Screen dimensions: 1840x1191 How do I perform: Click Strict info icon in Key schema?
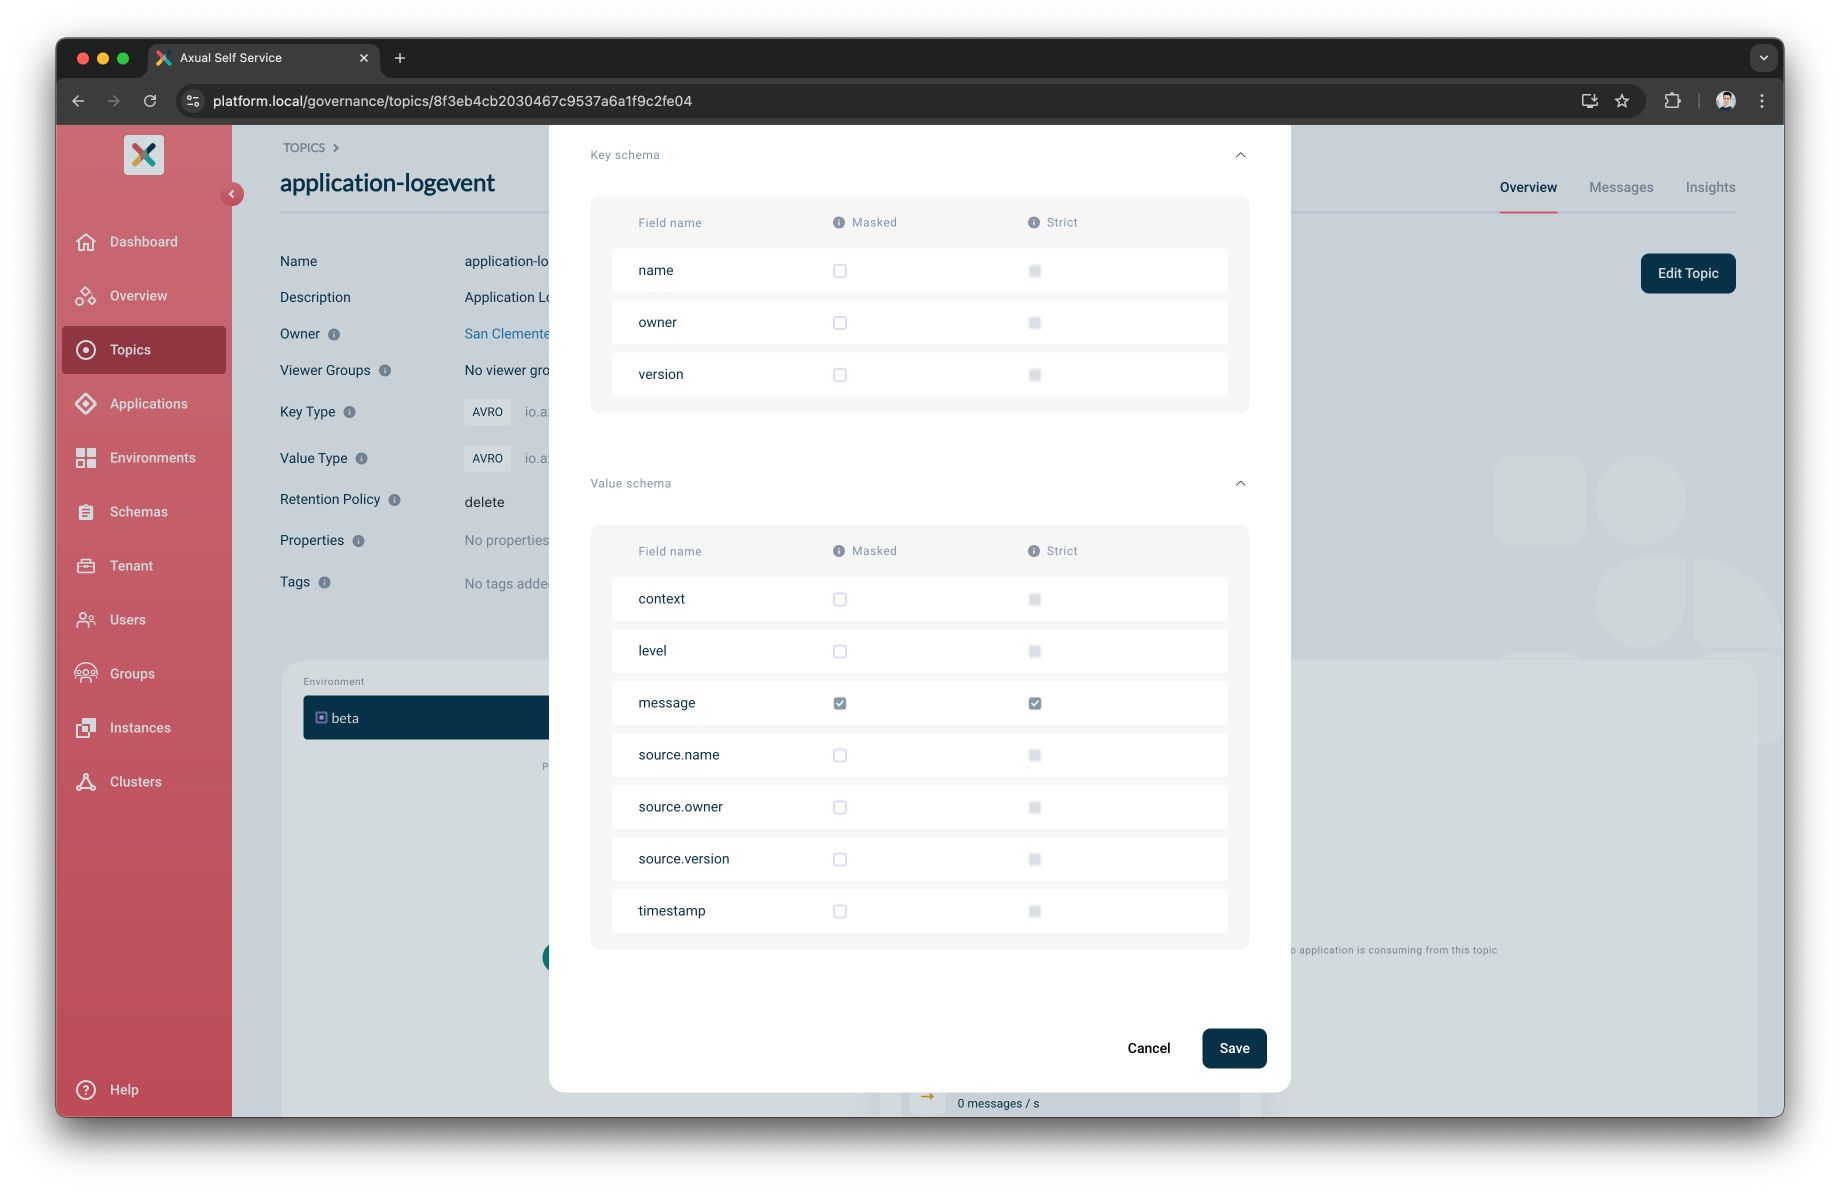coord(1034,223)
